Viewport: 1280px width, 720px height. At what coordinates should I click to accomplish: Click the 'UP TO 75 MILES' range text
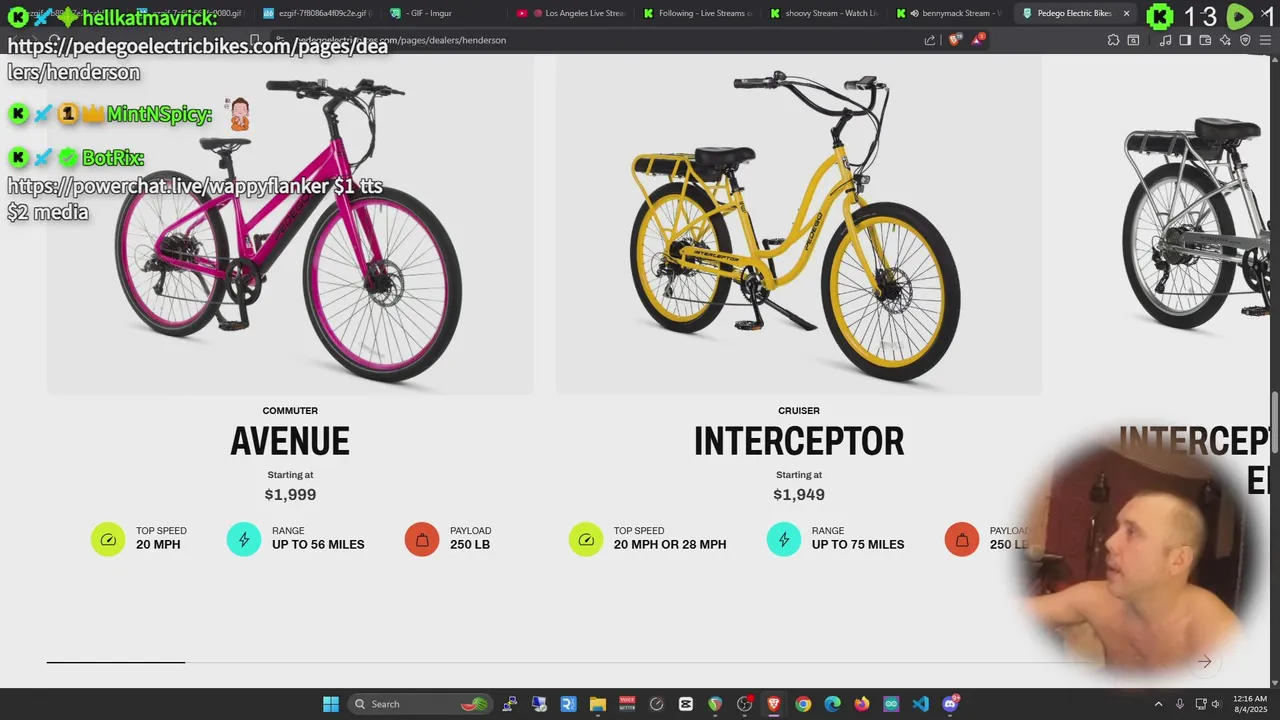click(x=858, y=545)
